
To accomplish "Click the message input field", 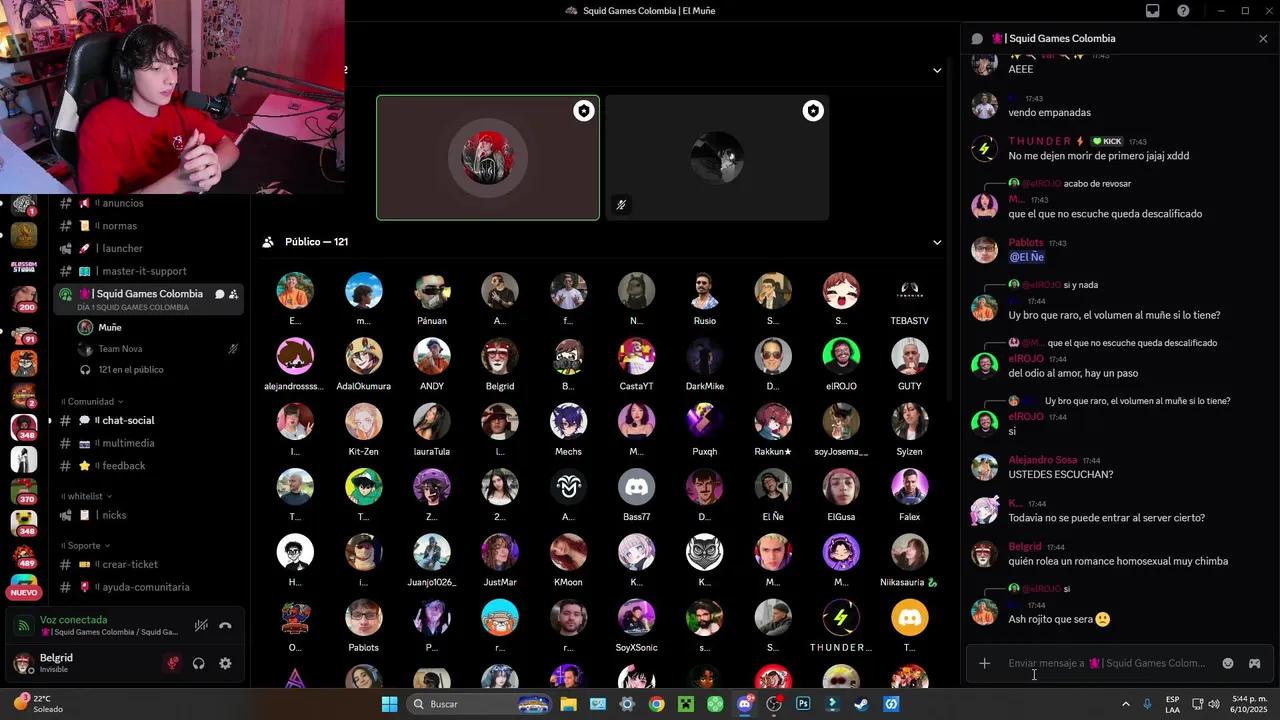I will point(1108,663).
